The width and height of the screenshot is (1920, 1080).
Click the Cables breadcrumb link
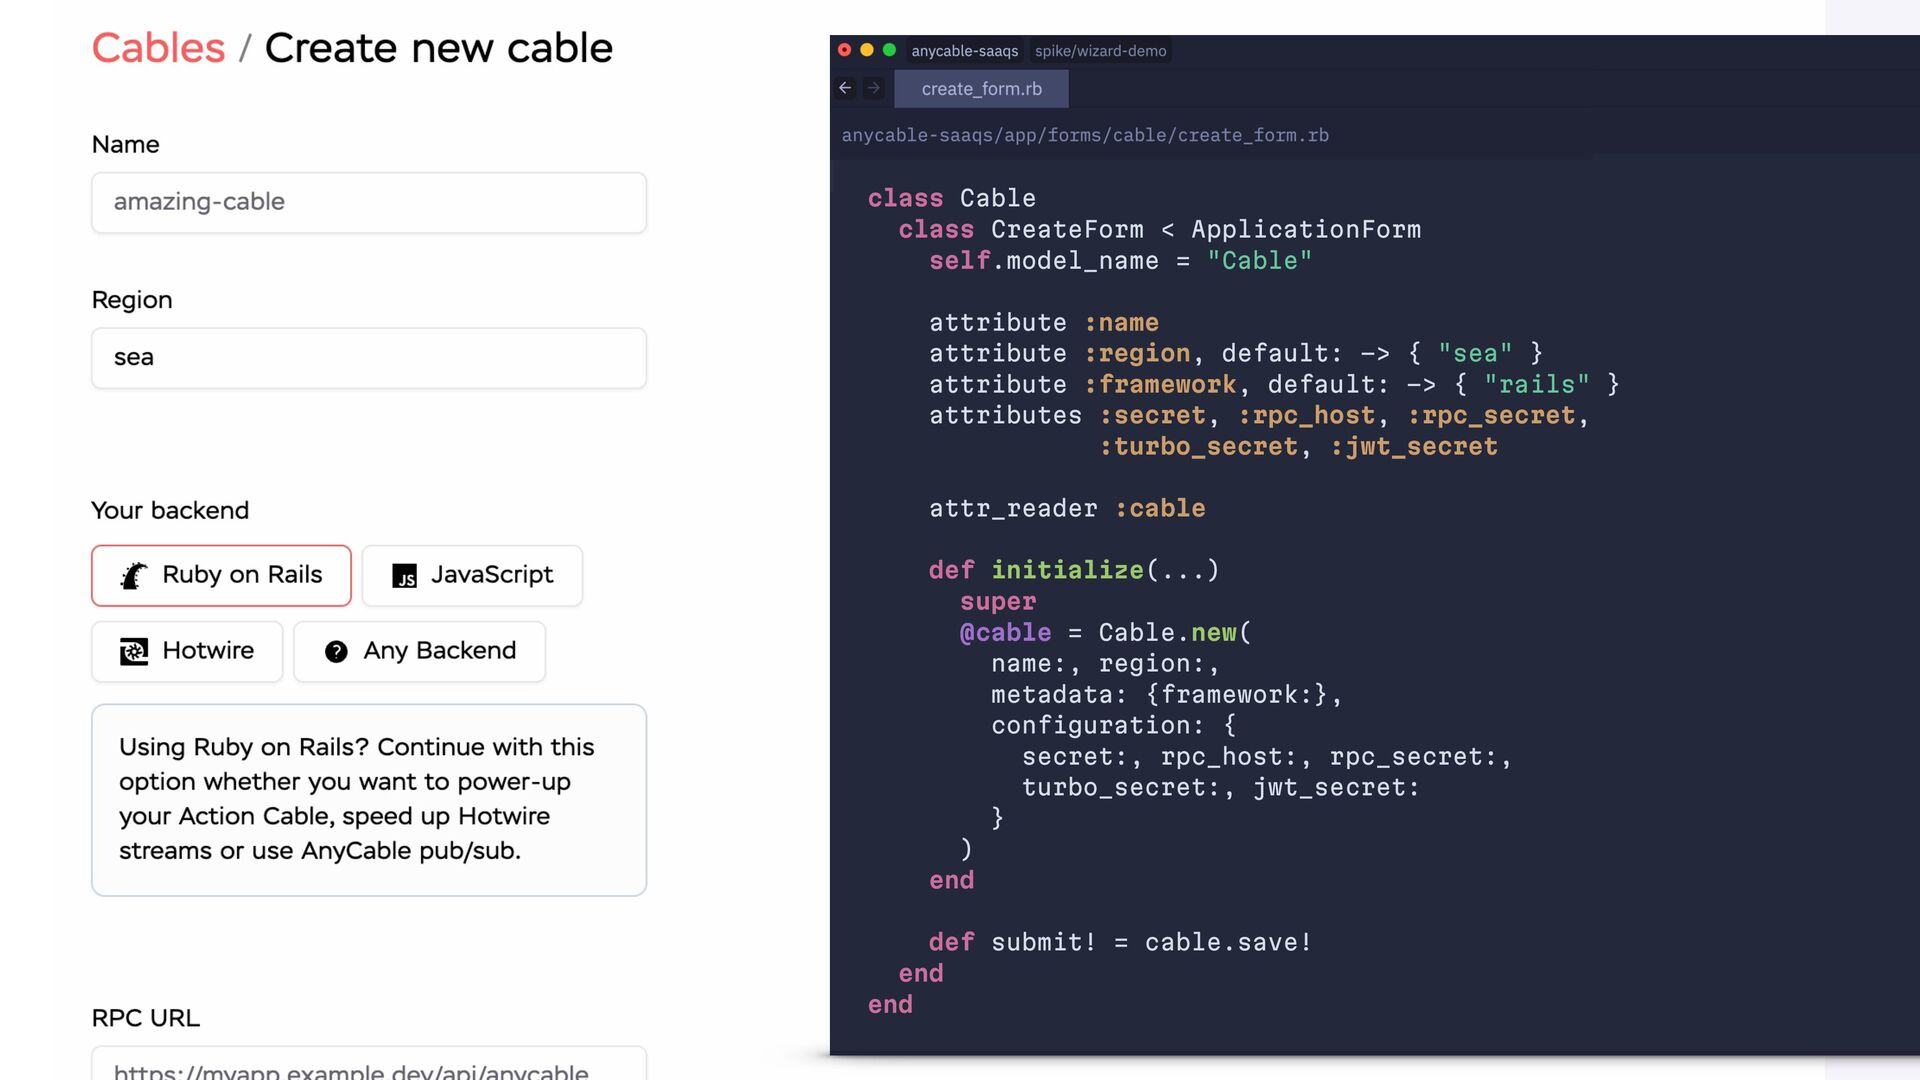click(x=158, y=48)
